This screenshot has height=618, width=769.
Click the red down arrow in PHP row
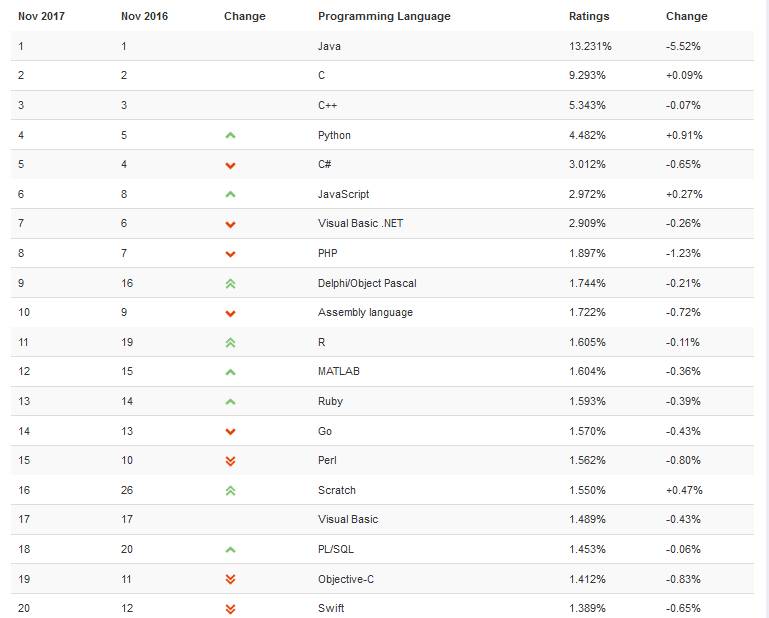coord(230,254)
